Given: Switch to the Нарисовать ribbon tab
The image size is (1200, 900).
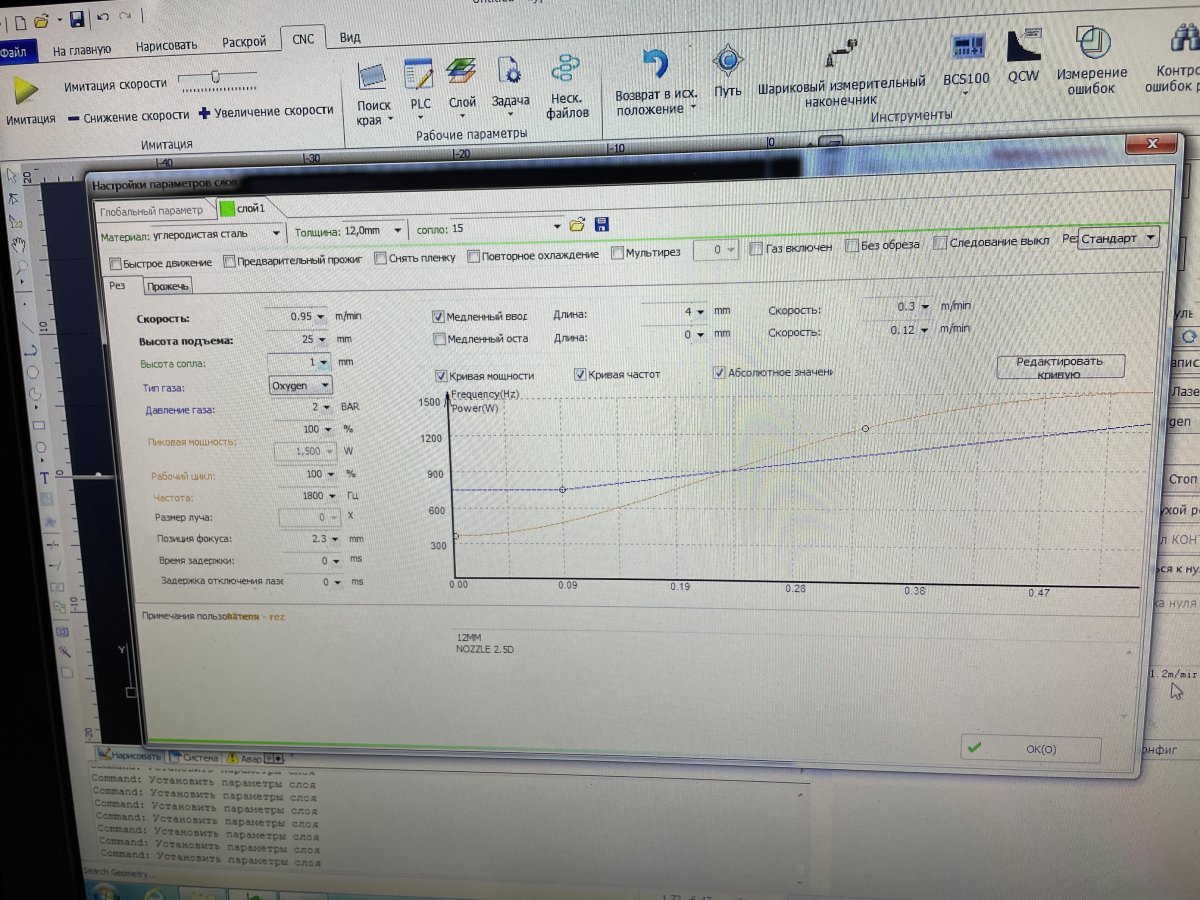Looking at the screenshot, I should click(167, 45).
